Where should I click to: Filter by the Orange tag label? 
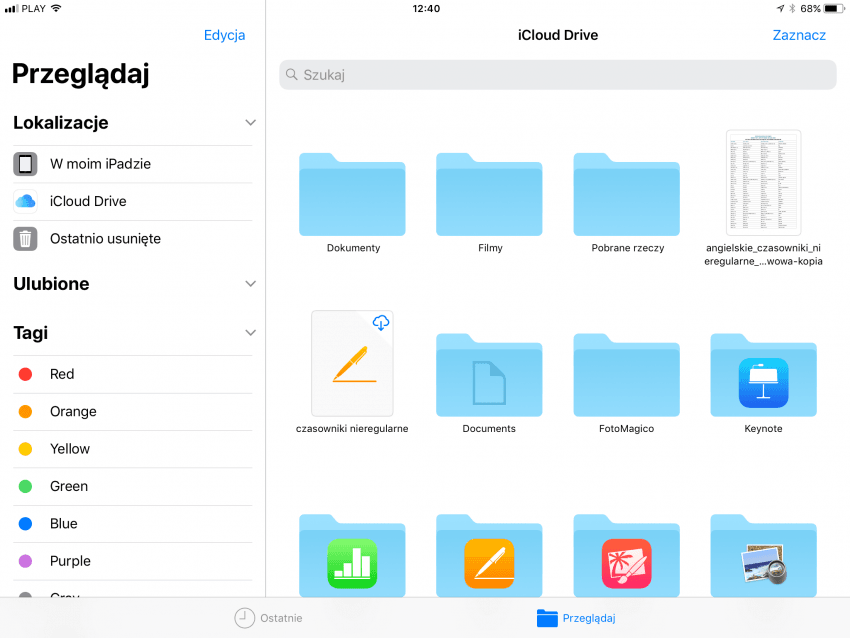[x=73, y=411]
